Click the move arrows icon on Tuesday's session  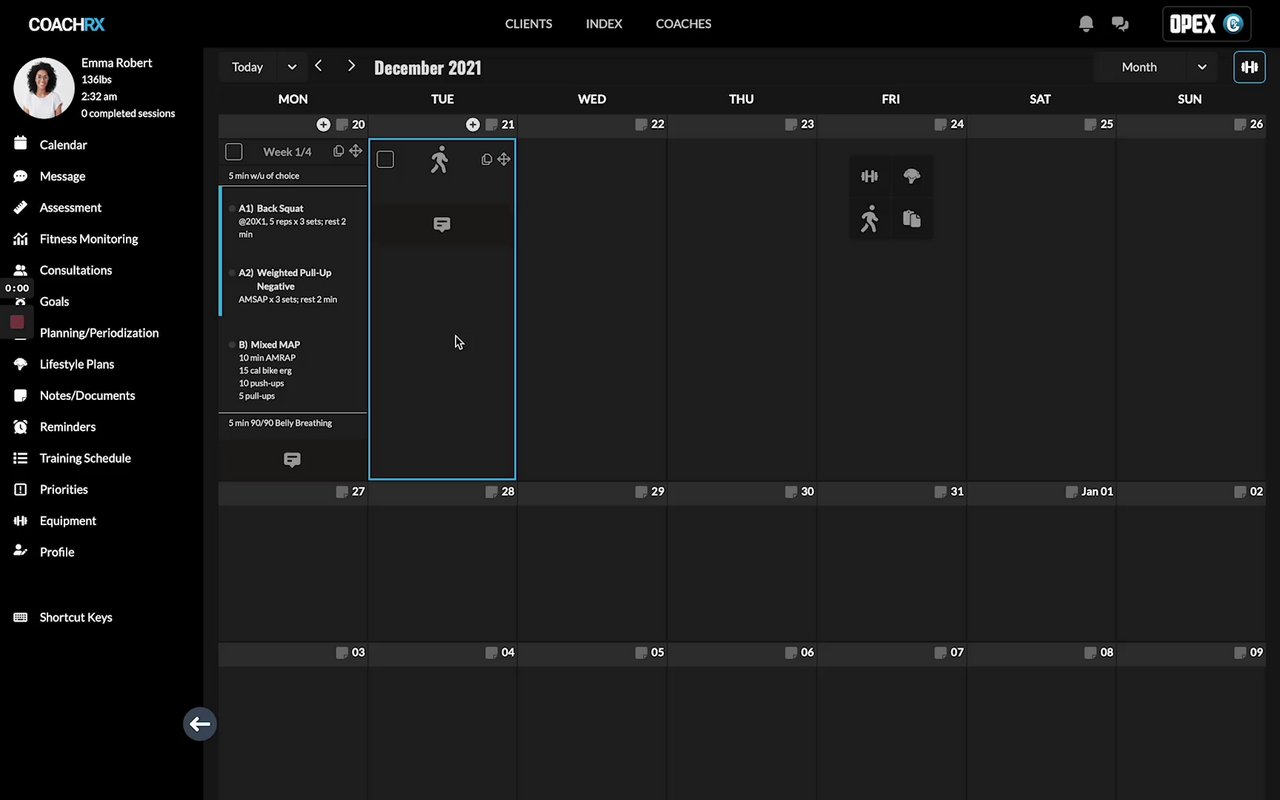pyautogui.click(x=504, y=159)
